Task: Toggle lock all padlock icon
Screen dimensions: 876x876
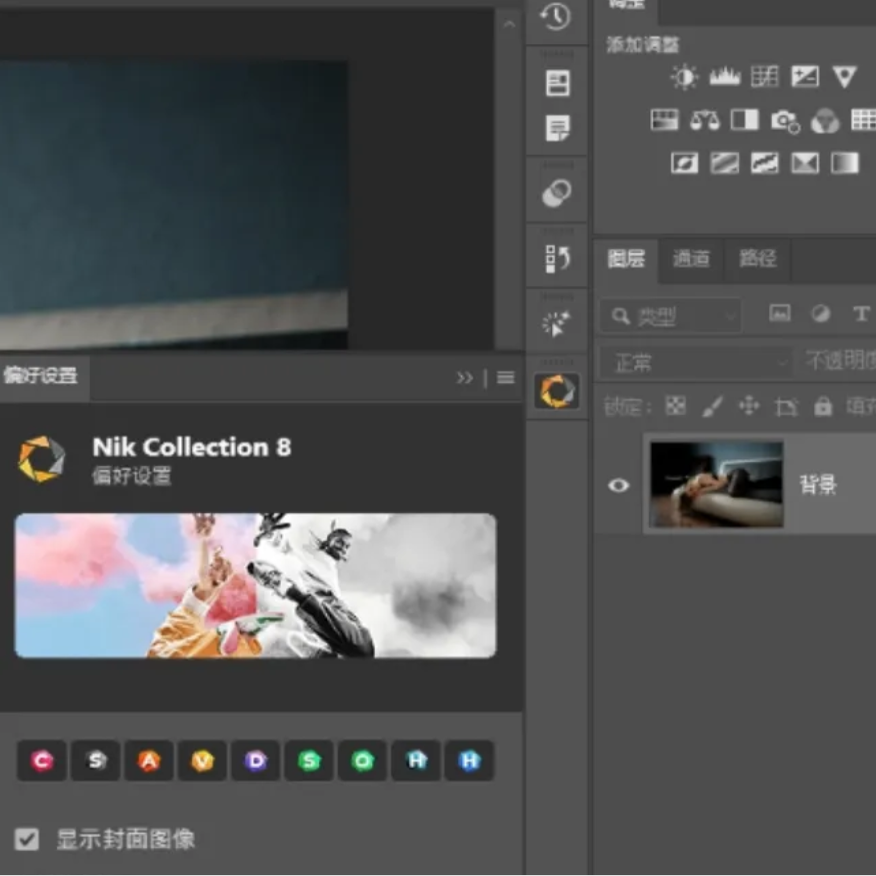Action: point(822,406)
